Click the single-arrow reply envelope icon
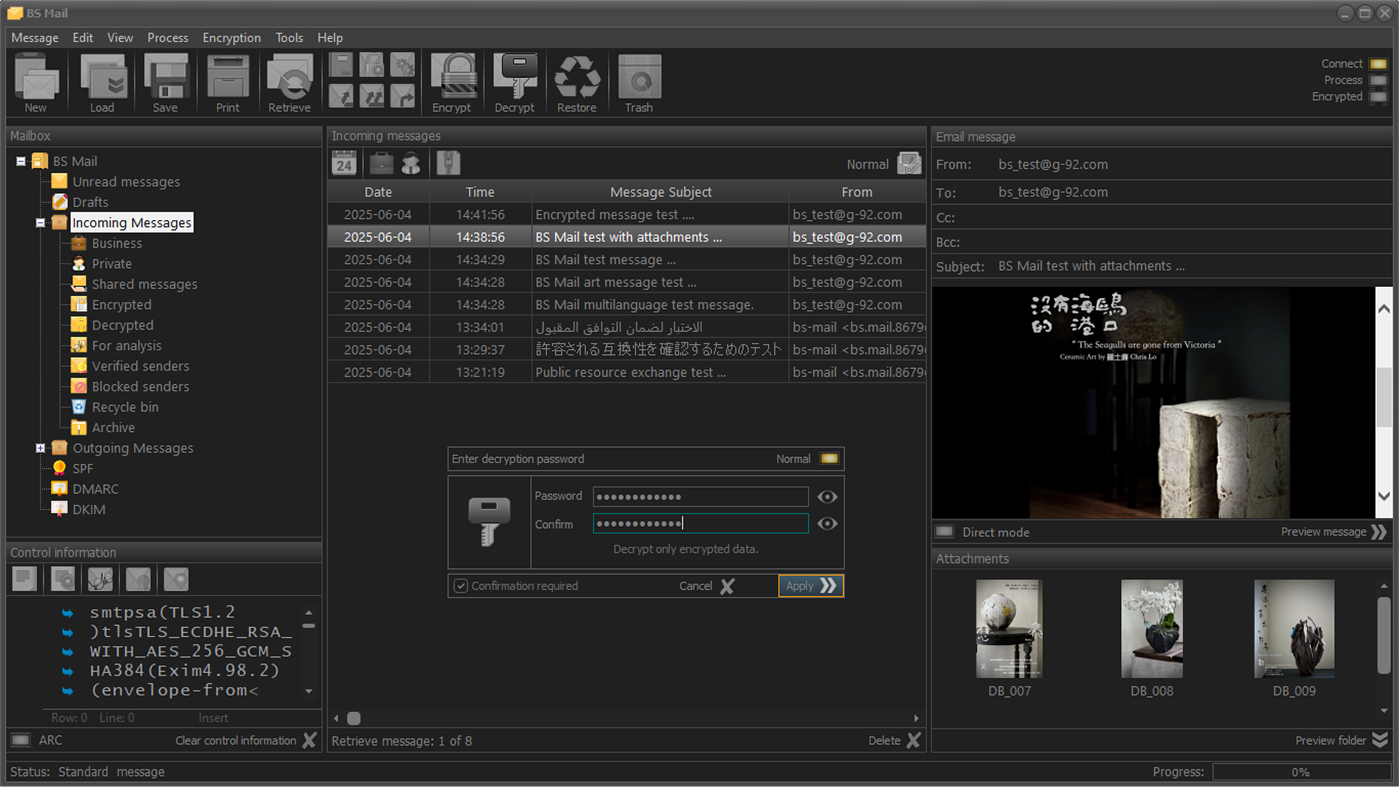 click(342, 95)
